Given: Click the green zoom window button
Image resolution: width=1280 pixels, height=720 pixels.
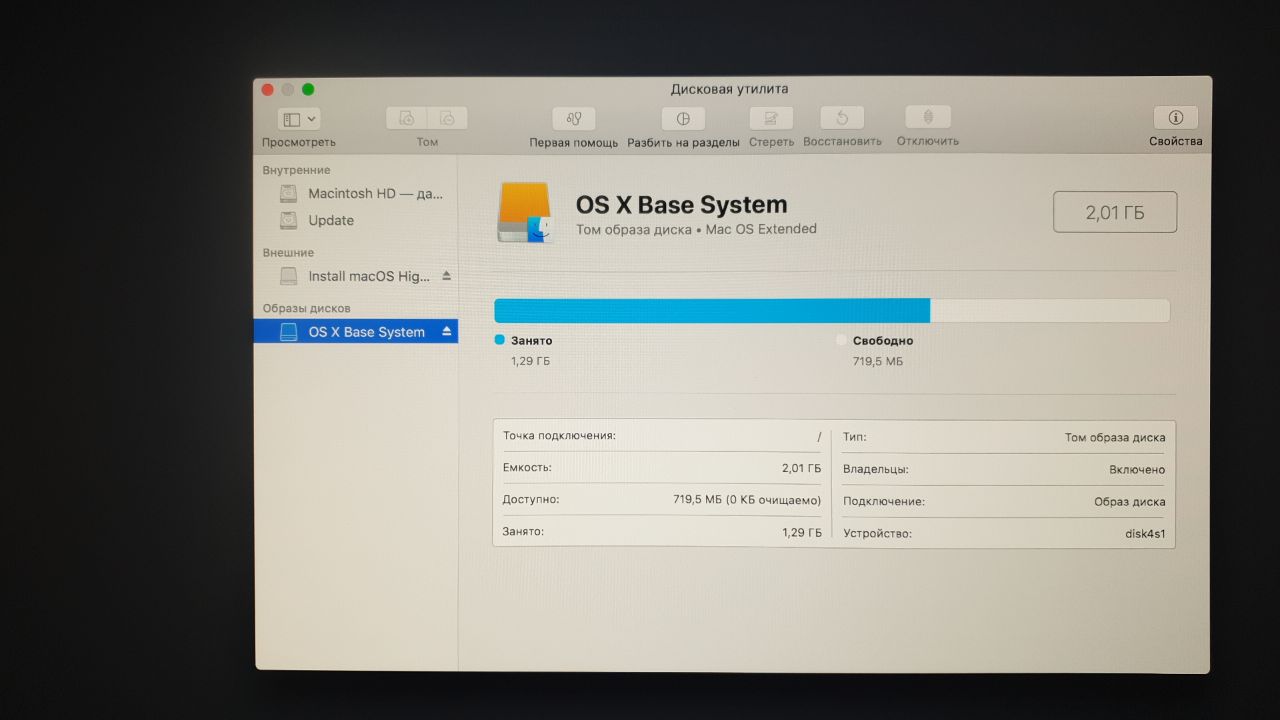Looking at the screenshot, I should click(x=308, y=89).
